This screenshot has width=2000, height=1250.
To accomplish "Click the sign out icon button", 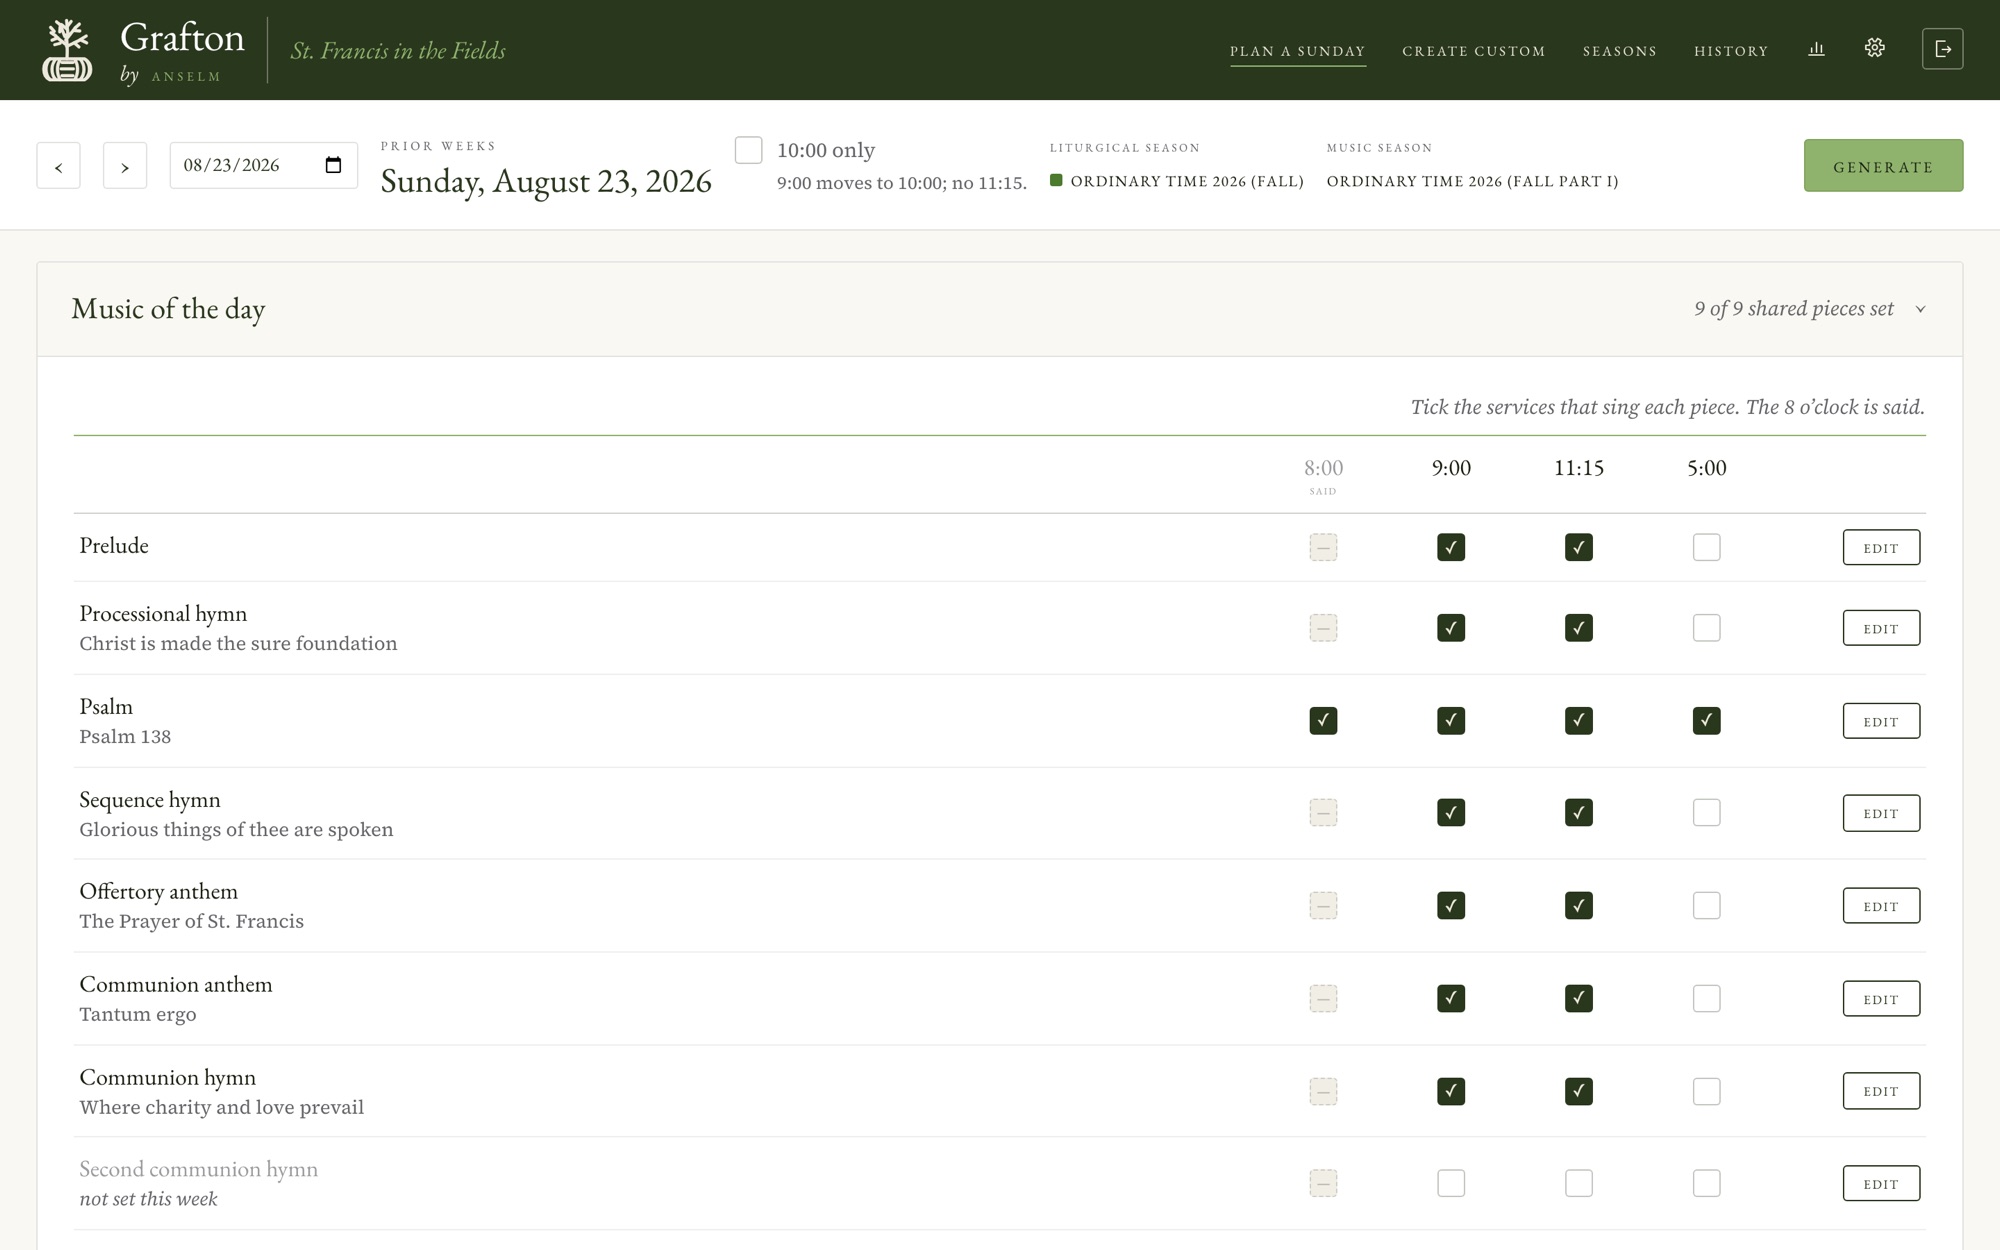I will click(x=1942, y=49).
